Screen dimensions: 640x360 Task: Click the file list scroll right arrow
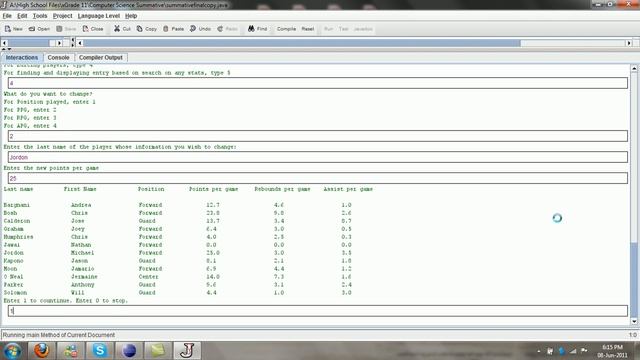click(x=60, y=43)
